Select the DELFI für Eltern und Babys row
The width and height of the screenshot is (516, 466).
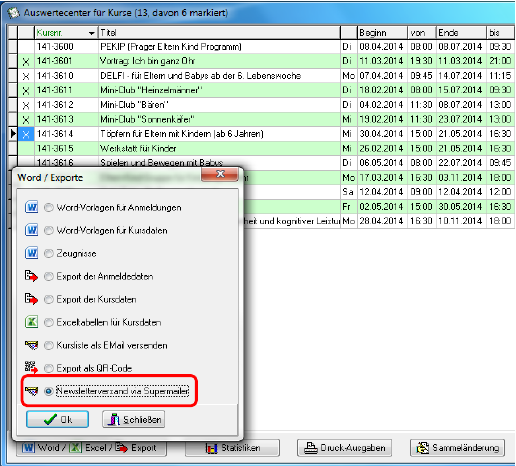coord(261,76)
